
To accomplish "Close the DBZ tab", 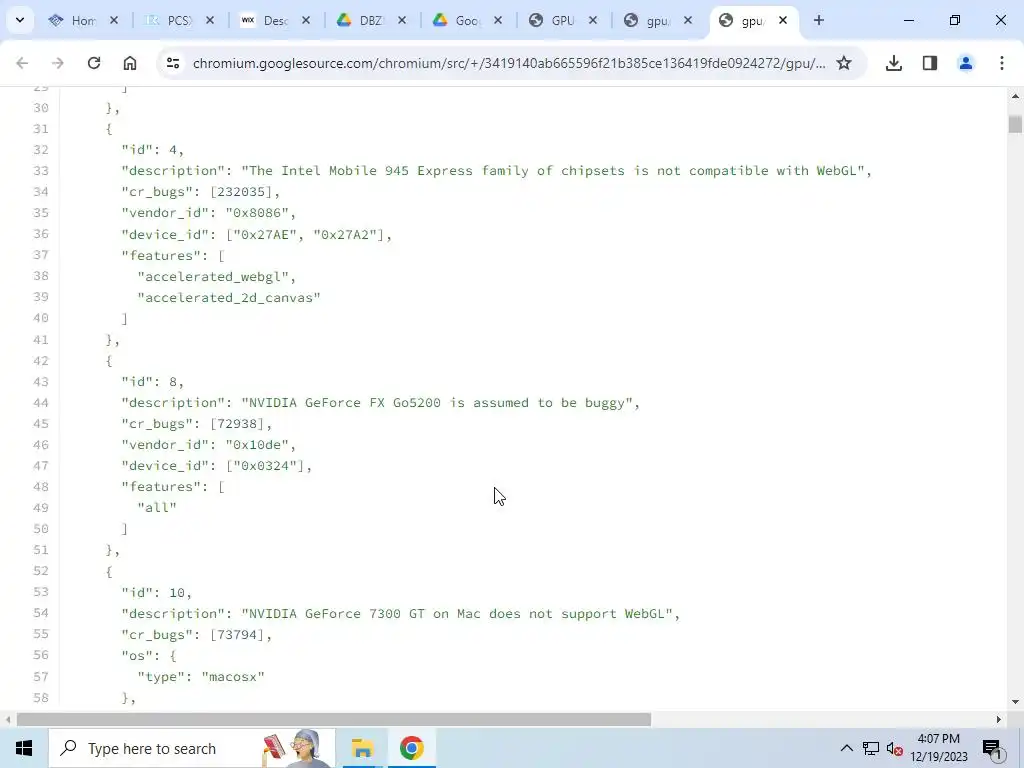I will point(402,20).
